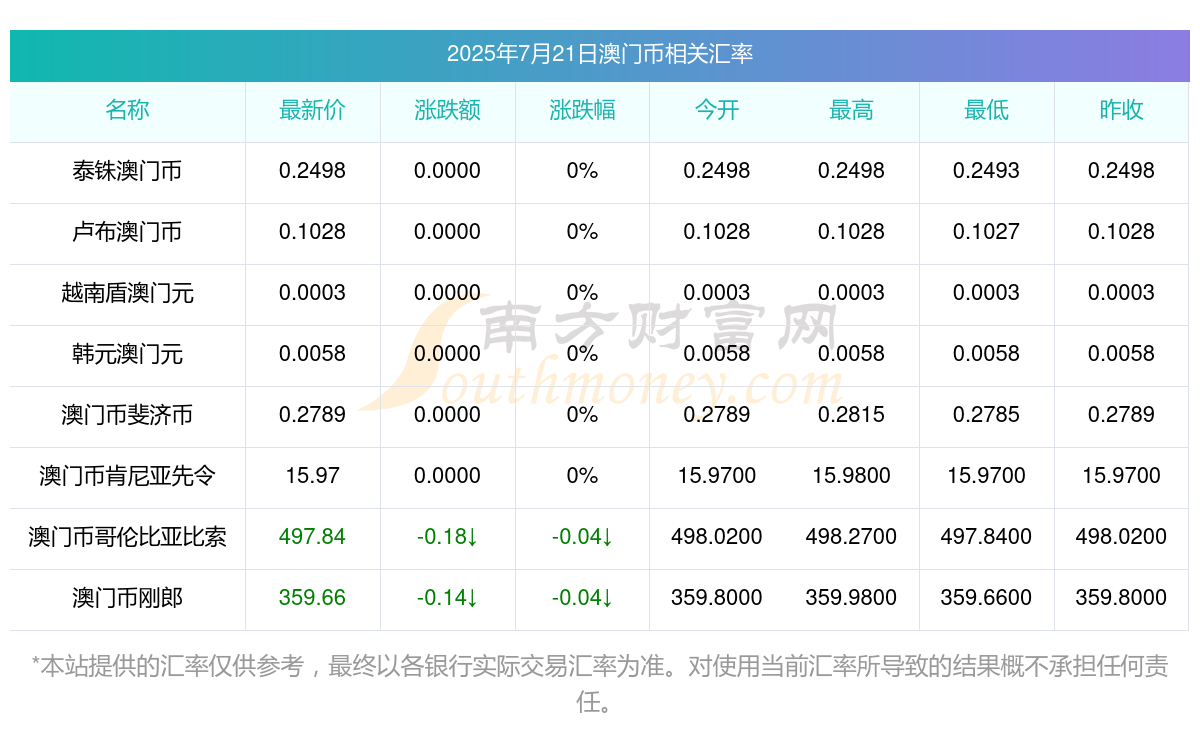Click the 最低 column header
1200x733 pixels.
(986, 111)
